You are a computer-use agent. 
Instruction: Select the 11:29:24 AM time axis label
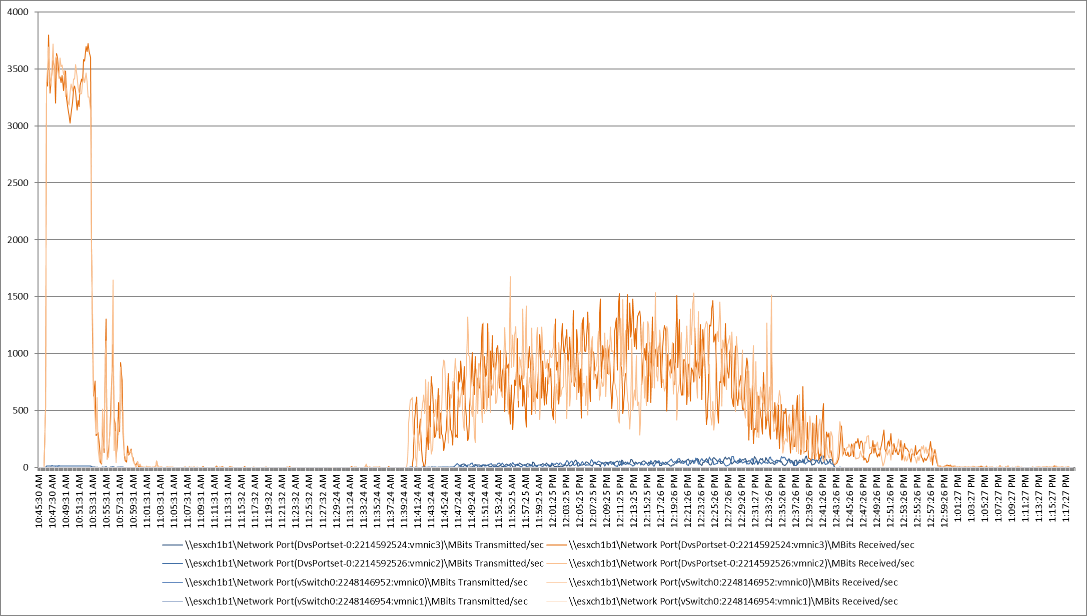click(x=338, y=498)
